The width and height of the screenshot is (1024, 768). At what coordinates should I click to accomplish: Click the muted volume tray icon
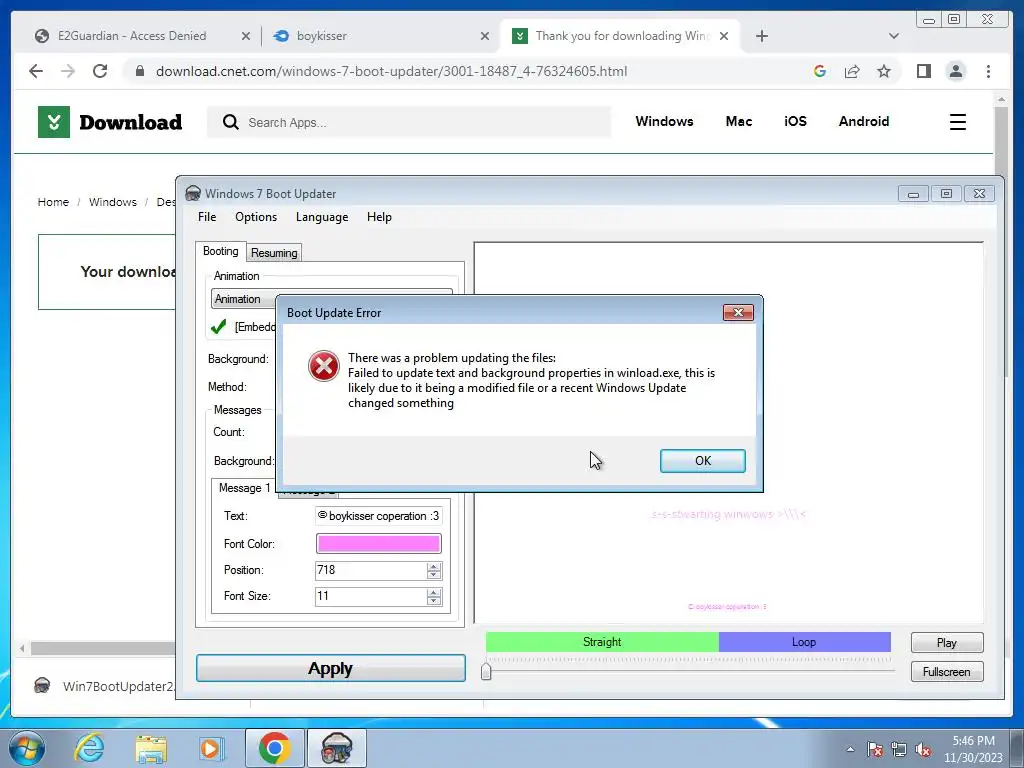coord(923,750)
